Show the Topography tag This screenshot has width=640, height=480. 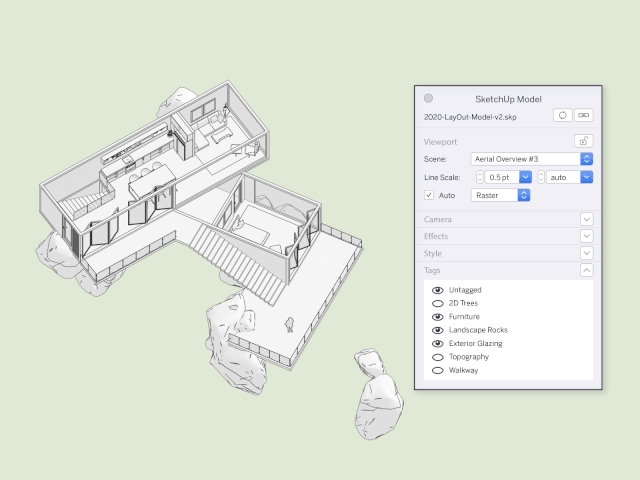437,357
